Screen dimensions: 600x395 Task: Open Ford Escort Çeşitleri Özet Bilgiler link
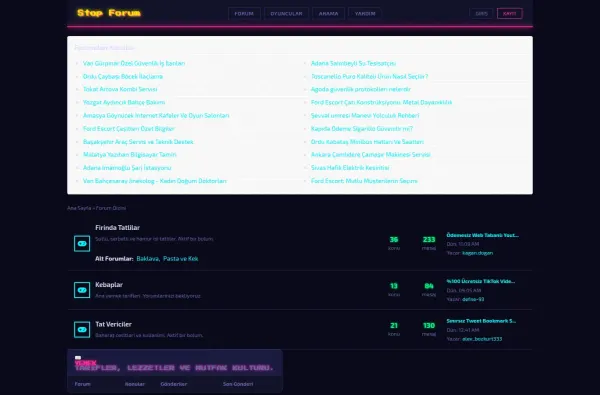129,129
